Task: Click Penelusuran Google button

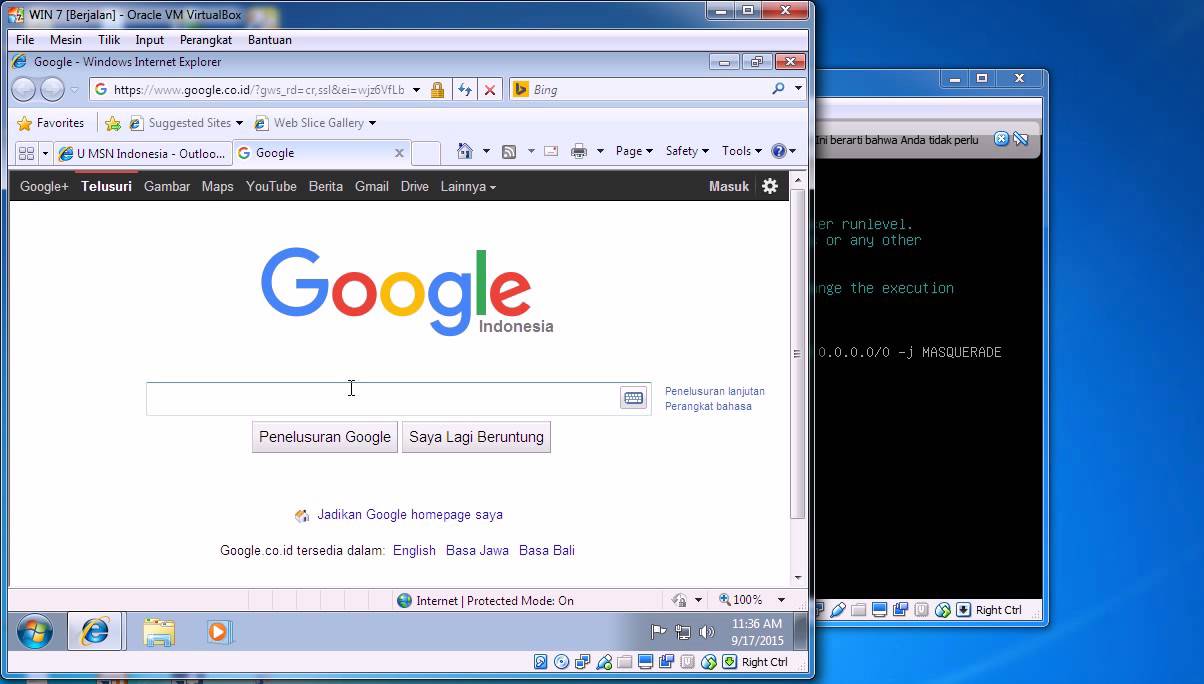Action: pyautogui.click(x=325, y=437)
